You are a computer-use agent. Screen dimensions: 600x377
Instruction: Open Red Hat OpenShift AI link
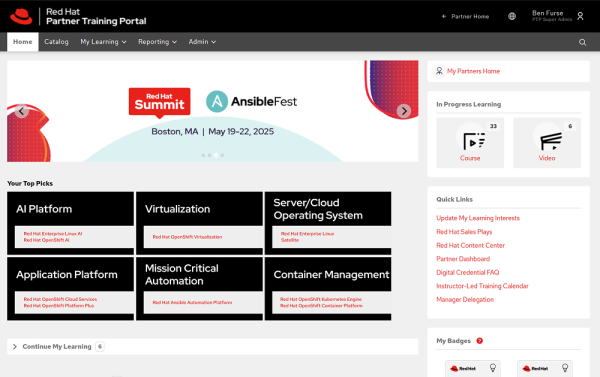point(46,240)
